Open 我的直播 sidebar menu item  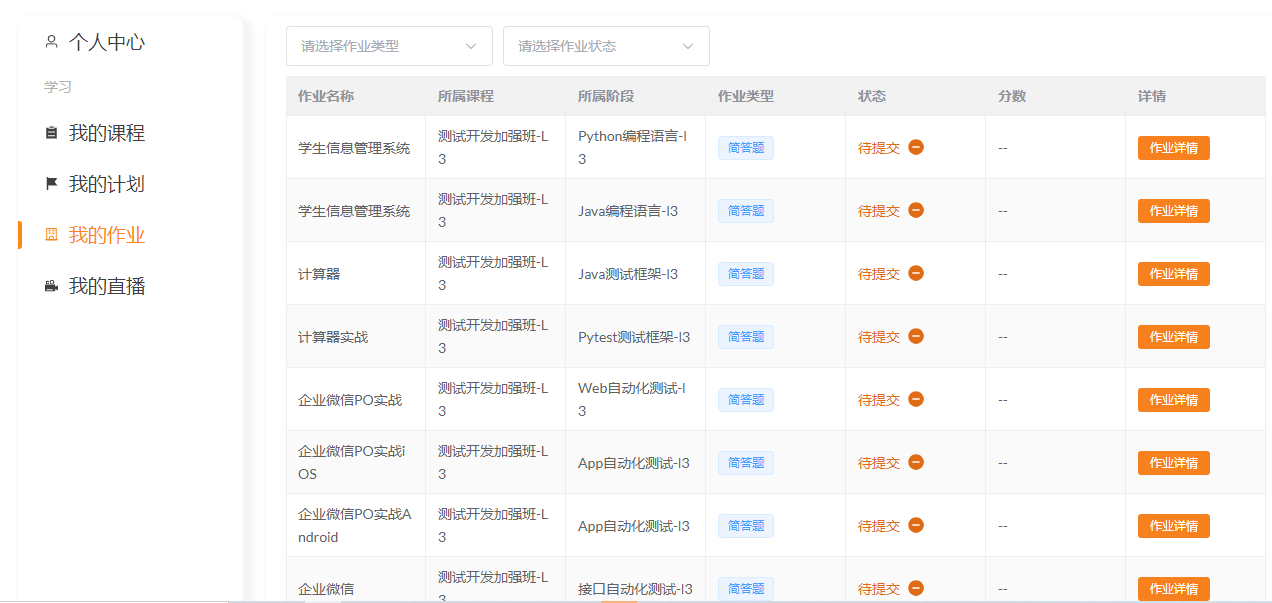(x=106, y=286)
